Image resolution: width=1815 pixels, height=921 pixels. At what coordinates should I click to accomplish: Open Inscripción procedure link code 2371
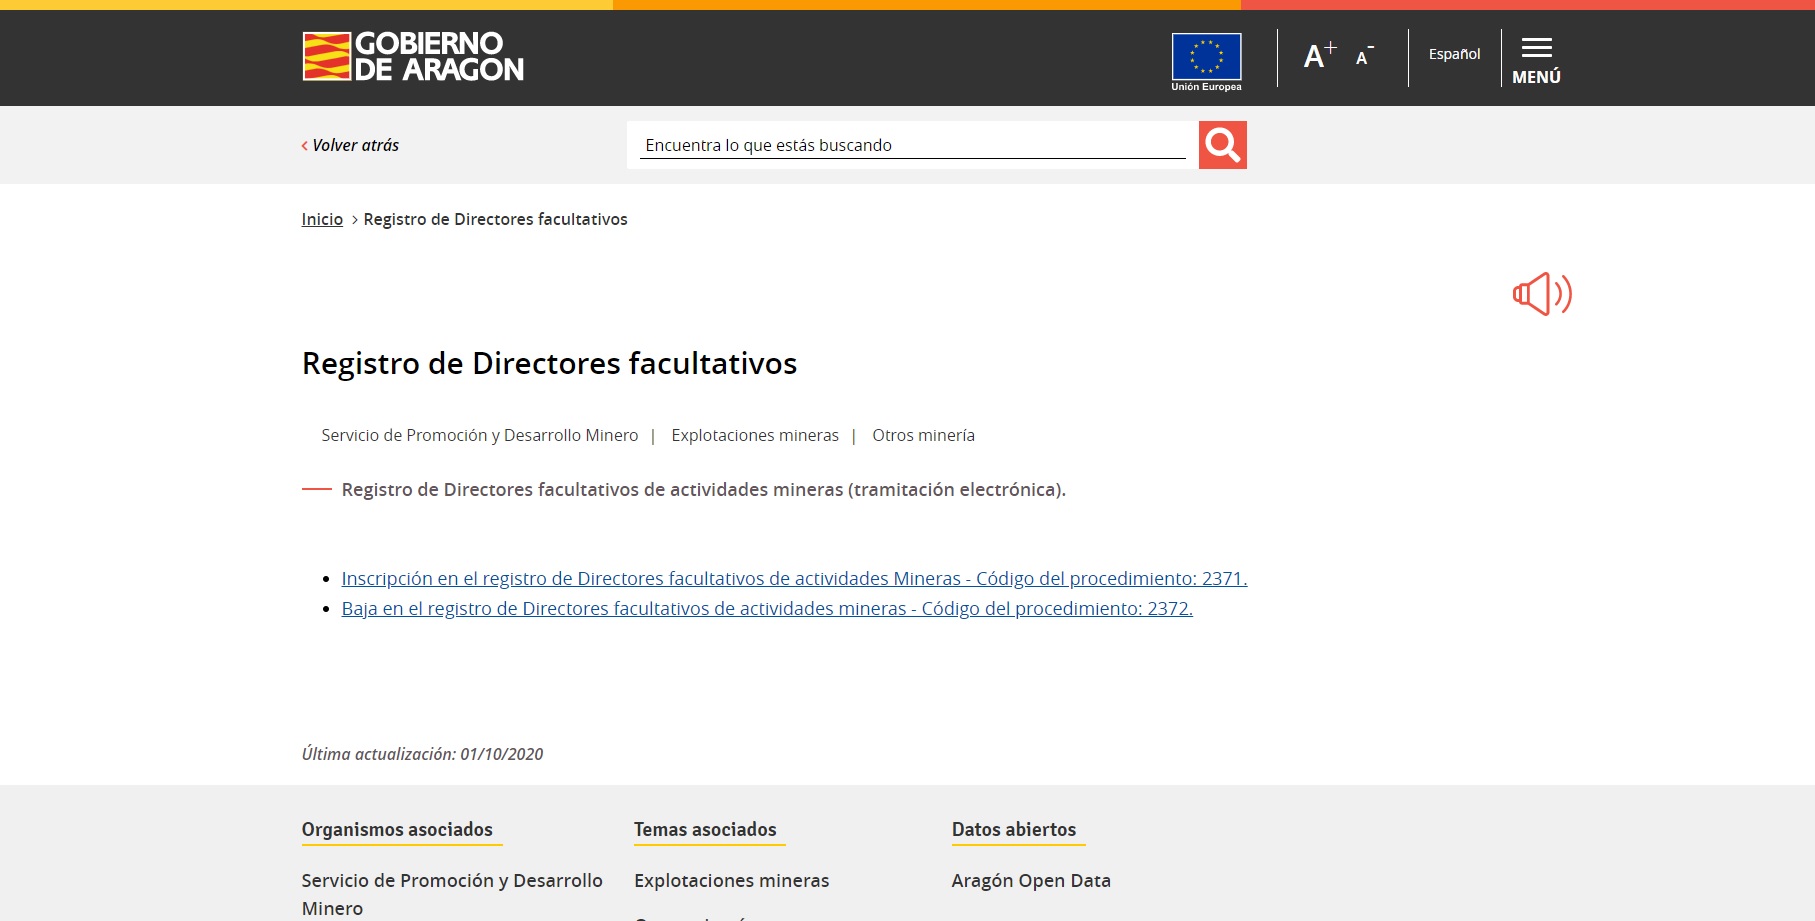(x=794, y=578)
